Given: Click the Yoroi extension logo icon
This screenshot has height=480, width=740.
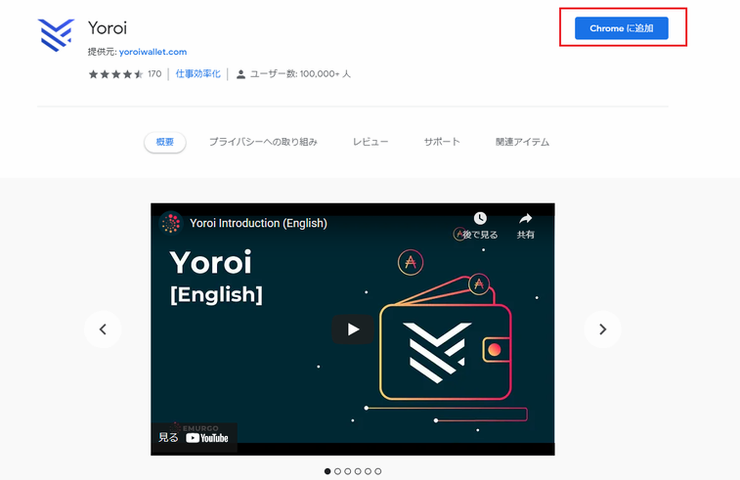Looking at the screenshot, I should (x=56, y=35).
